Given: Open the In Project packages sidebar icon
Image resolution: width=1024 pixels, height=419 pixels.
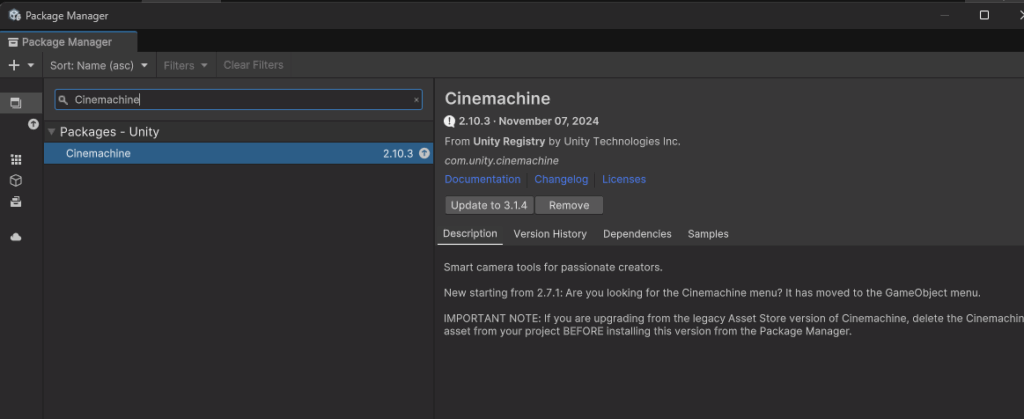Looking at the screenshot, I should pos(16,102).
